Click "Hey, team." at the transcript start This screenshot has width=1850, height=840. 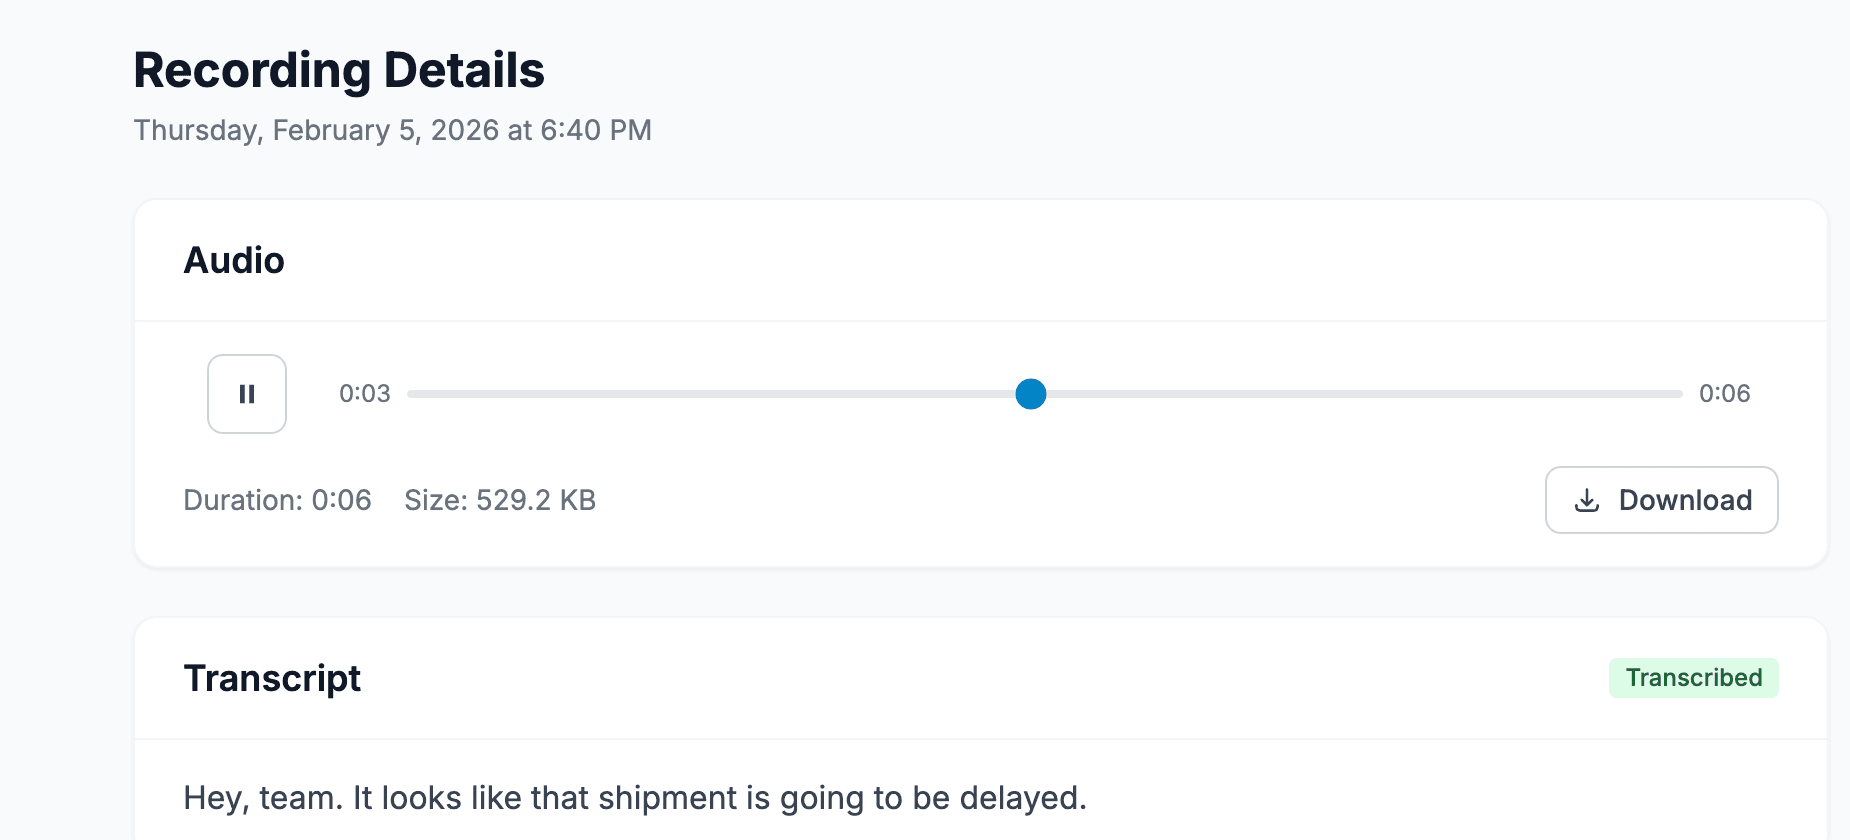tap(263, 798)
